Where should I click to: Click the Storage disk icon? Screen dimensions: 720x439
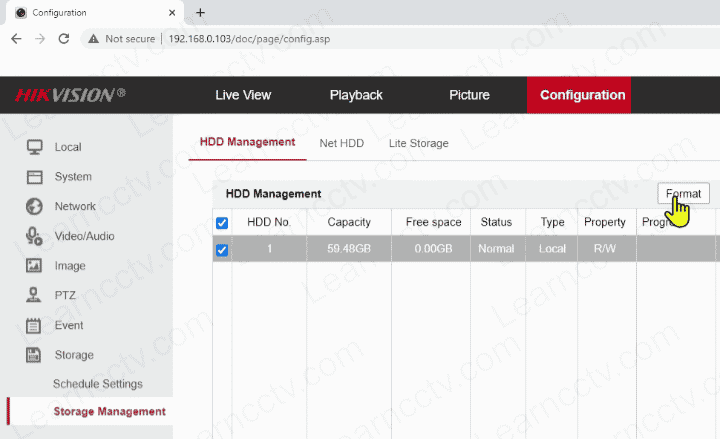pos(34,355)
